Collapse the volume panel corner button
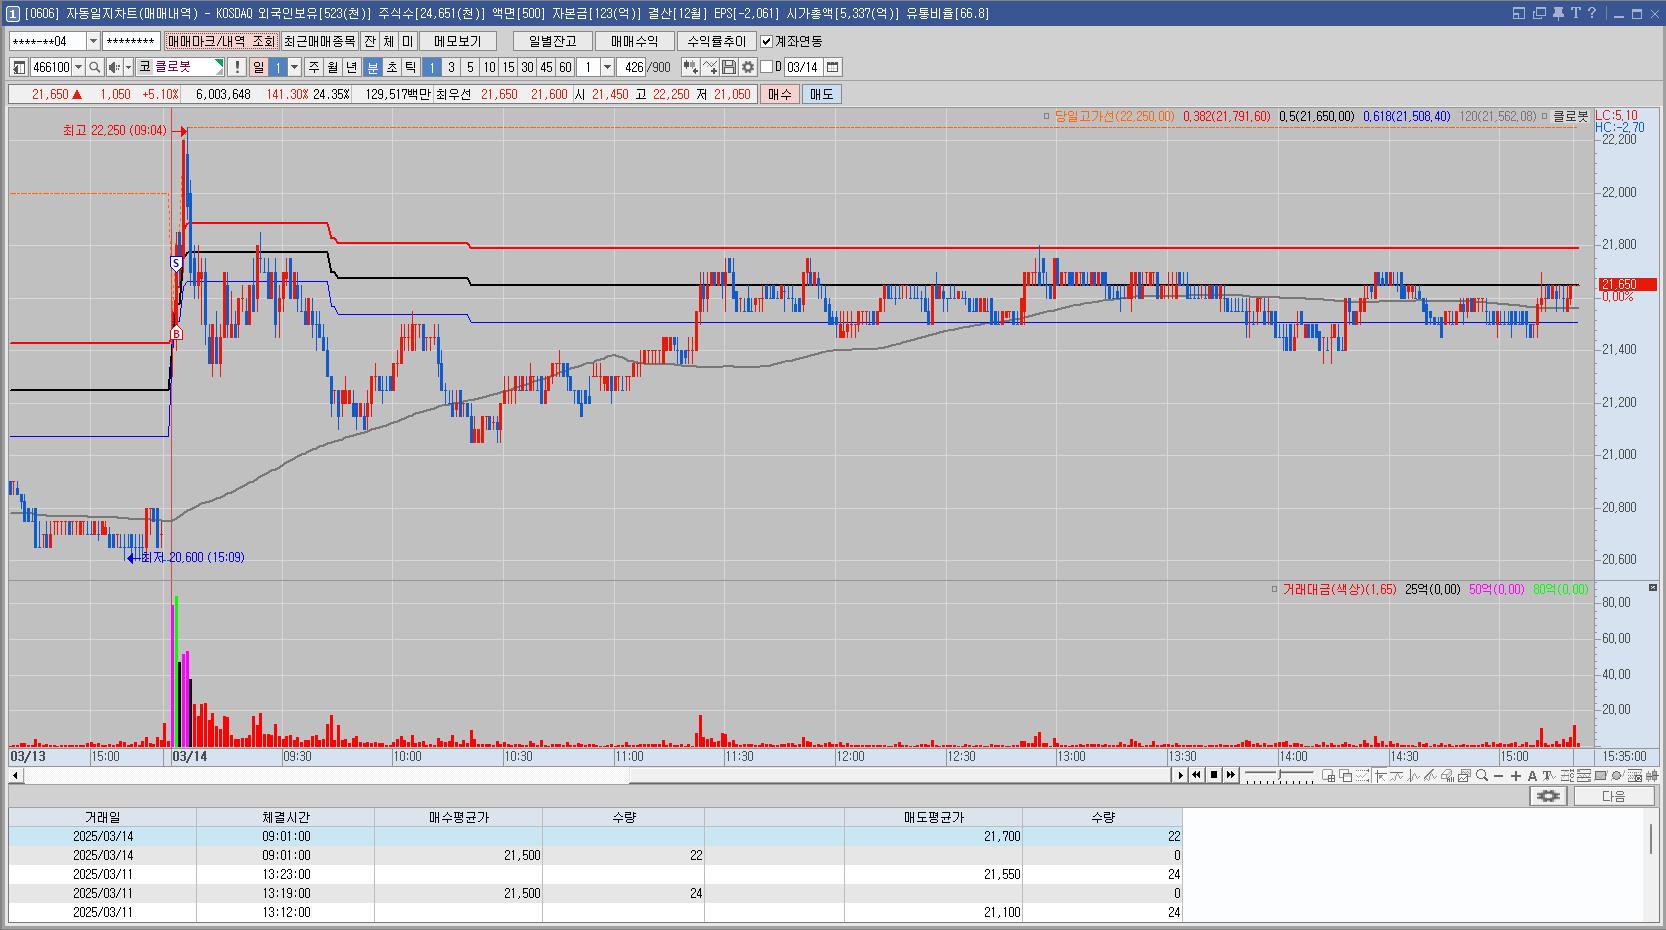Viewport: 1666px width, 930px height. point(1653,587)
